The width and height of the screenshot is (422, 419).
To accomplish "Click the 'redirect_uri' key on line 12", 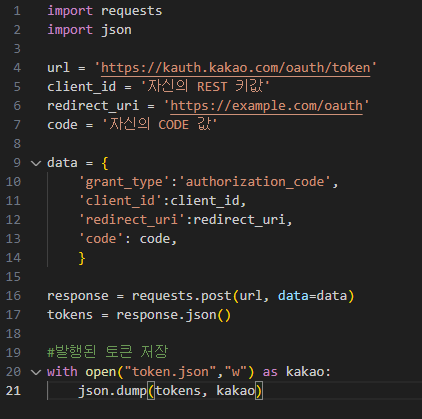I will [x=132, y=220].
